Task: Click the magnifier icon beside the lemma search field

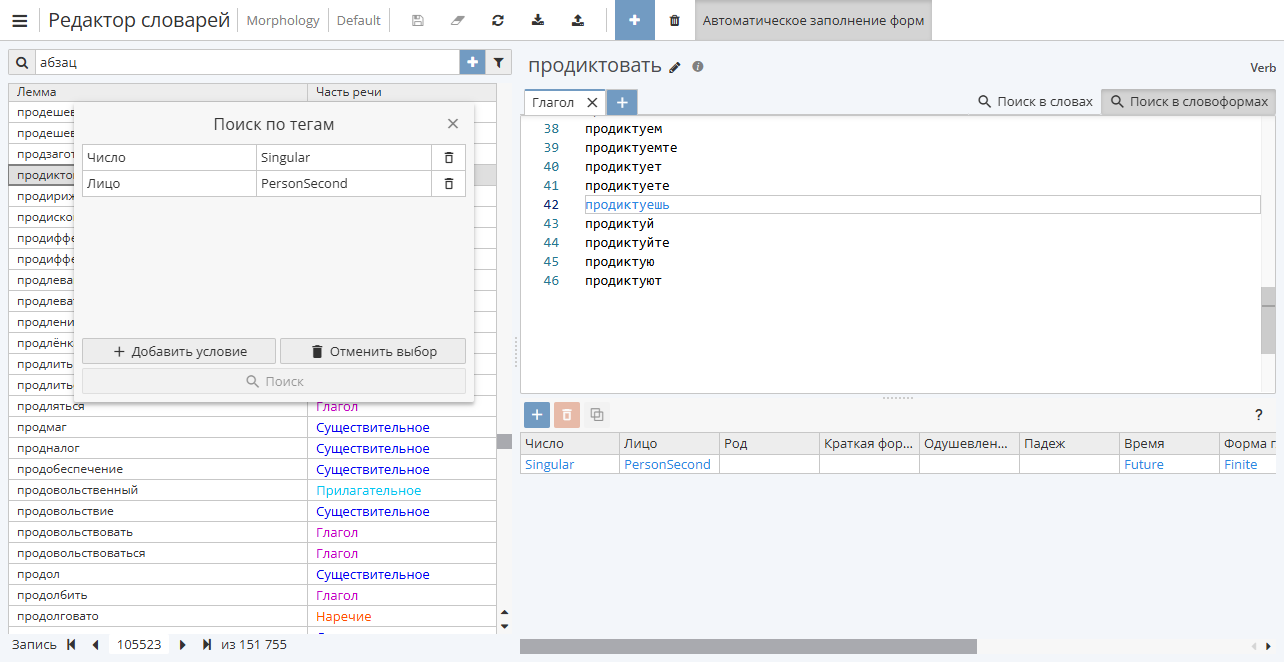Action: point(21,62)
